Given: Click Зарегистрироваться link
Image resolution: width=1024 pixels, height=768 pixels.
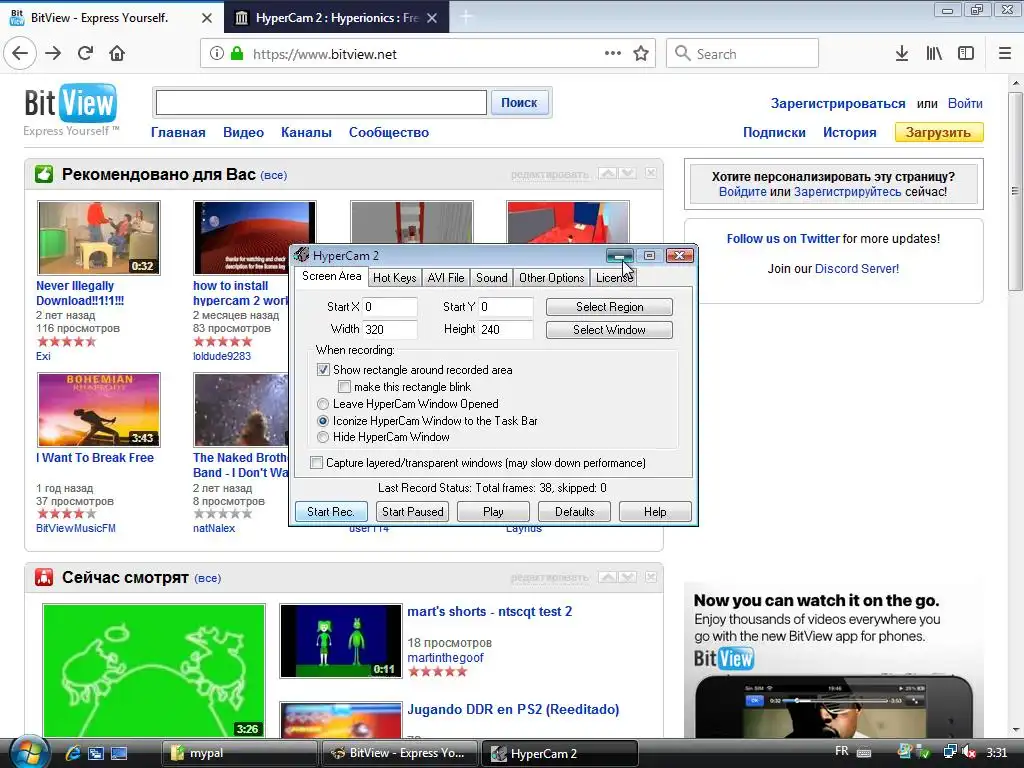Looking at the screenshot, I should coord(838,103).
